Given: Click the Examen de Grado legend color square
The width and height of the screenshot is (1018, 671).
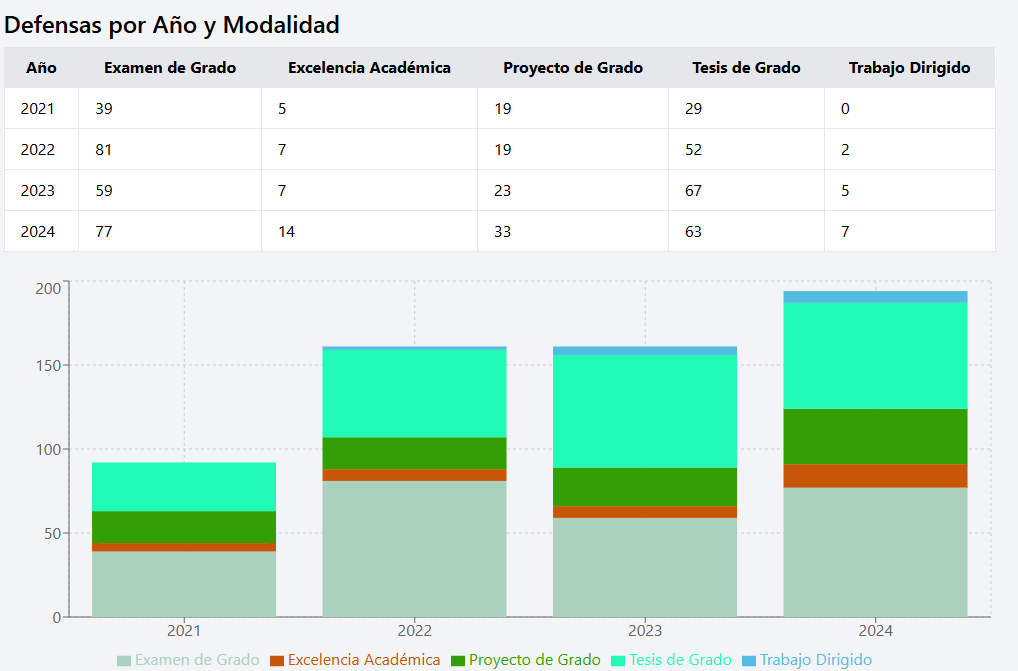Looking at the screenshot, I should (124, 661).
